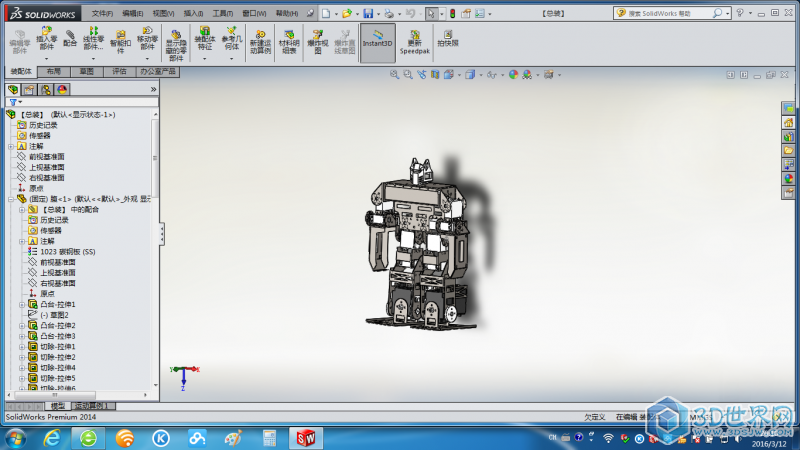This screenshot has height=450, width=800.
Task: Open Windows Start button
Action: [x=15, y=438]
